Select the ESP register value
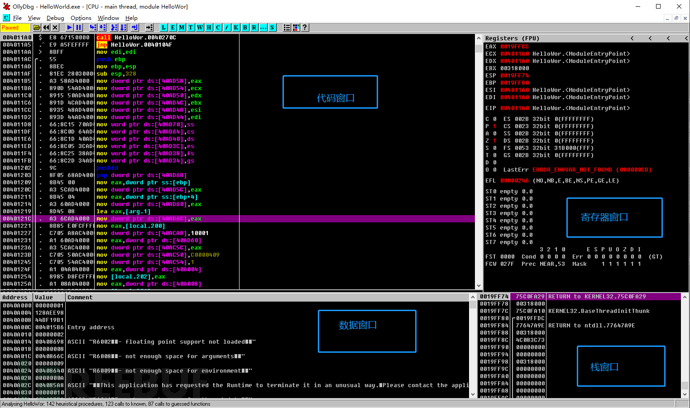 coord(514,76)
